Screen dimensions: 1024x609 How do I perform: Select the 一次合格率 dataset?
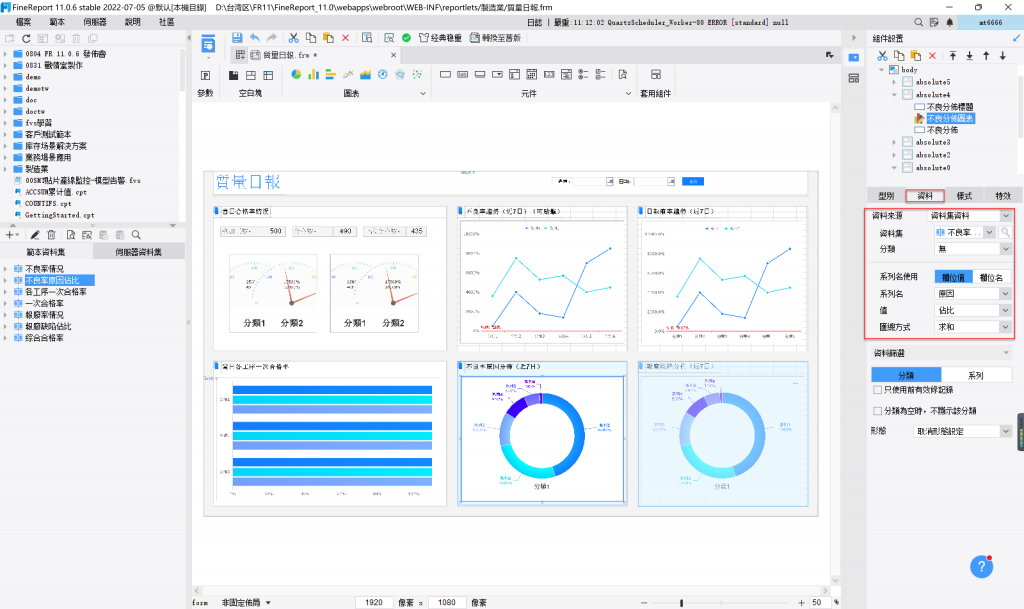44,304
